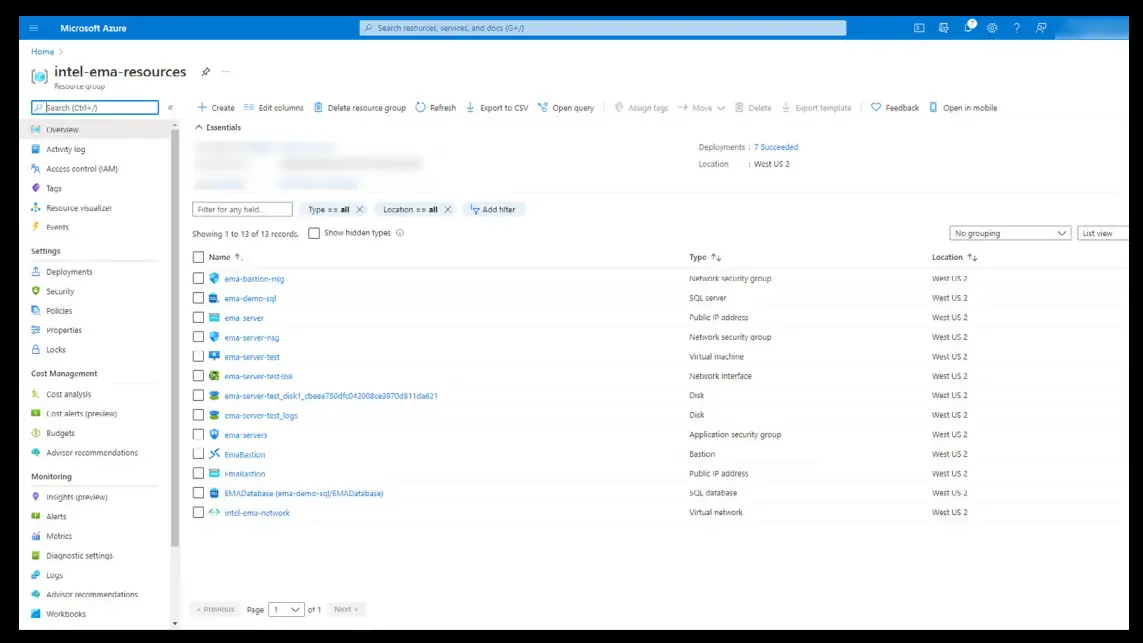
Task: Remove the Location == all filter
Action: coord(448,209)
